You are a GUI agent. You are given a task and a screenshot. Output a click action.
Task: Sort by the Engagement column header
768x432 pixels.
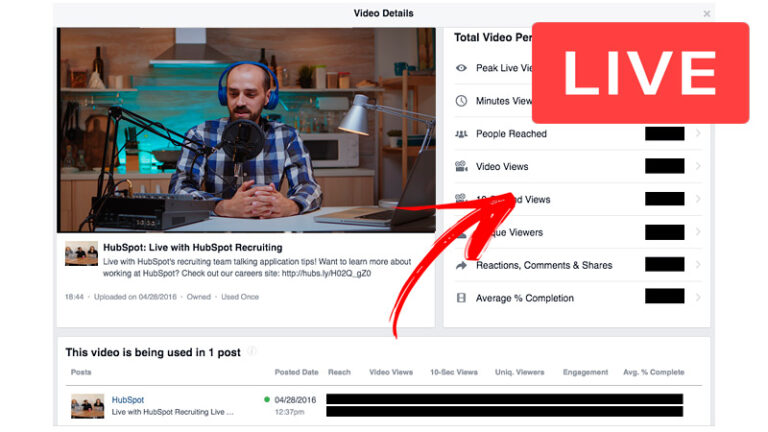585,372
